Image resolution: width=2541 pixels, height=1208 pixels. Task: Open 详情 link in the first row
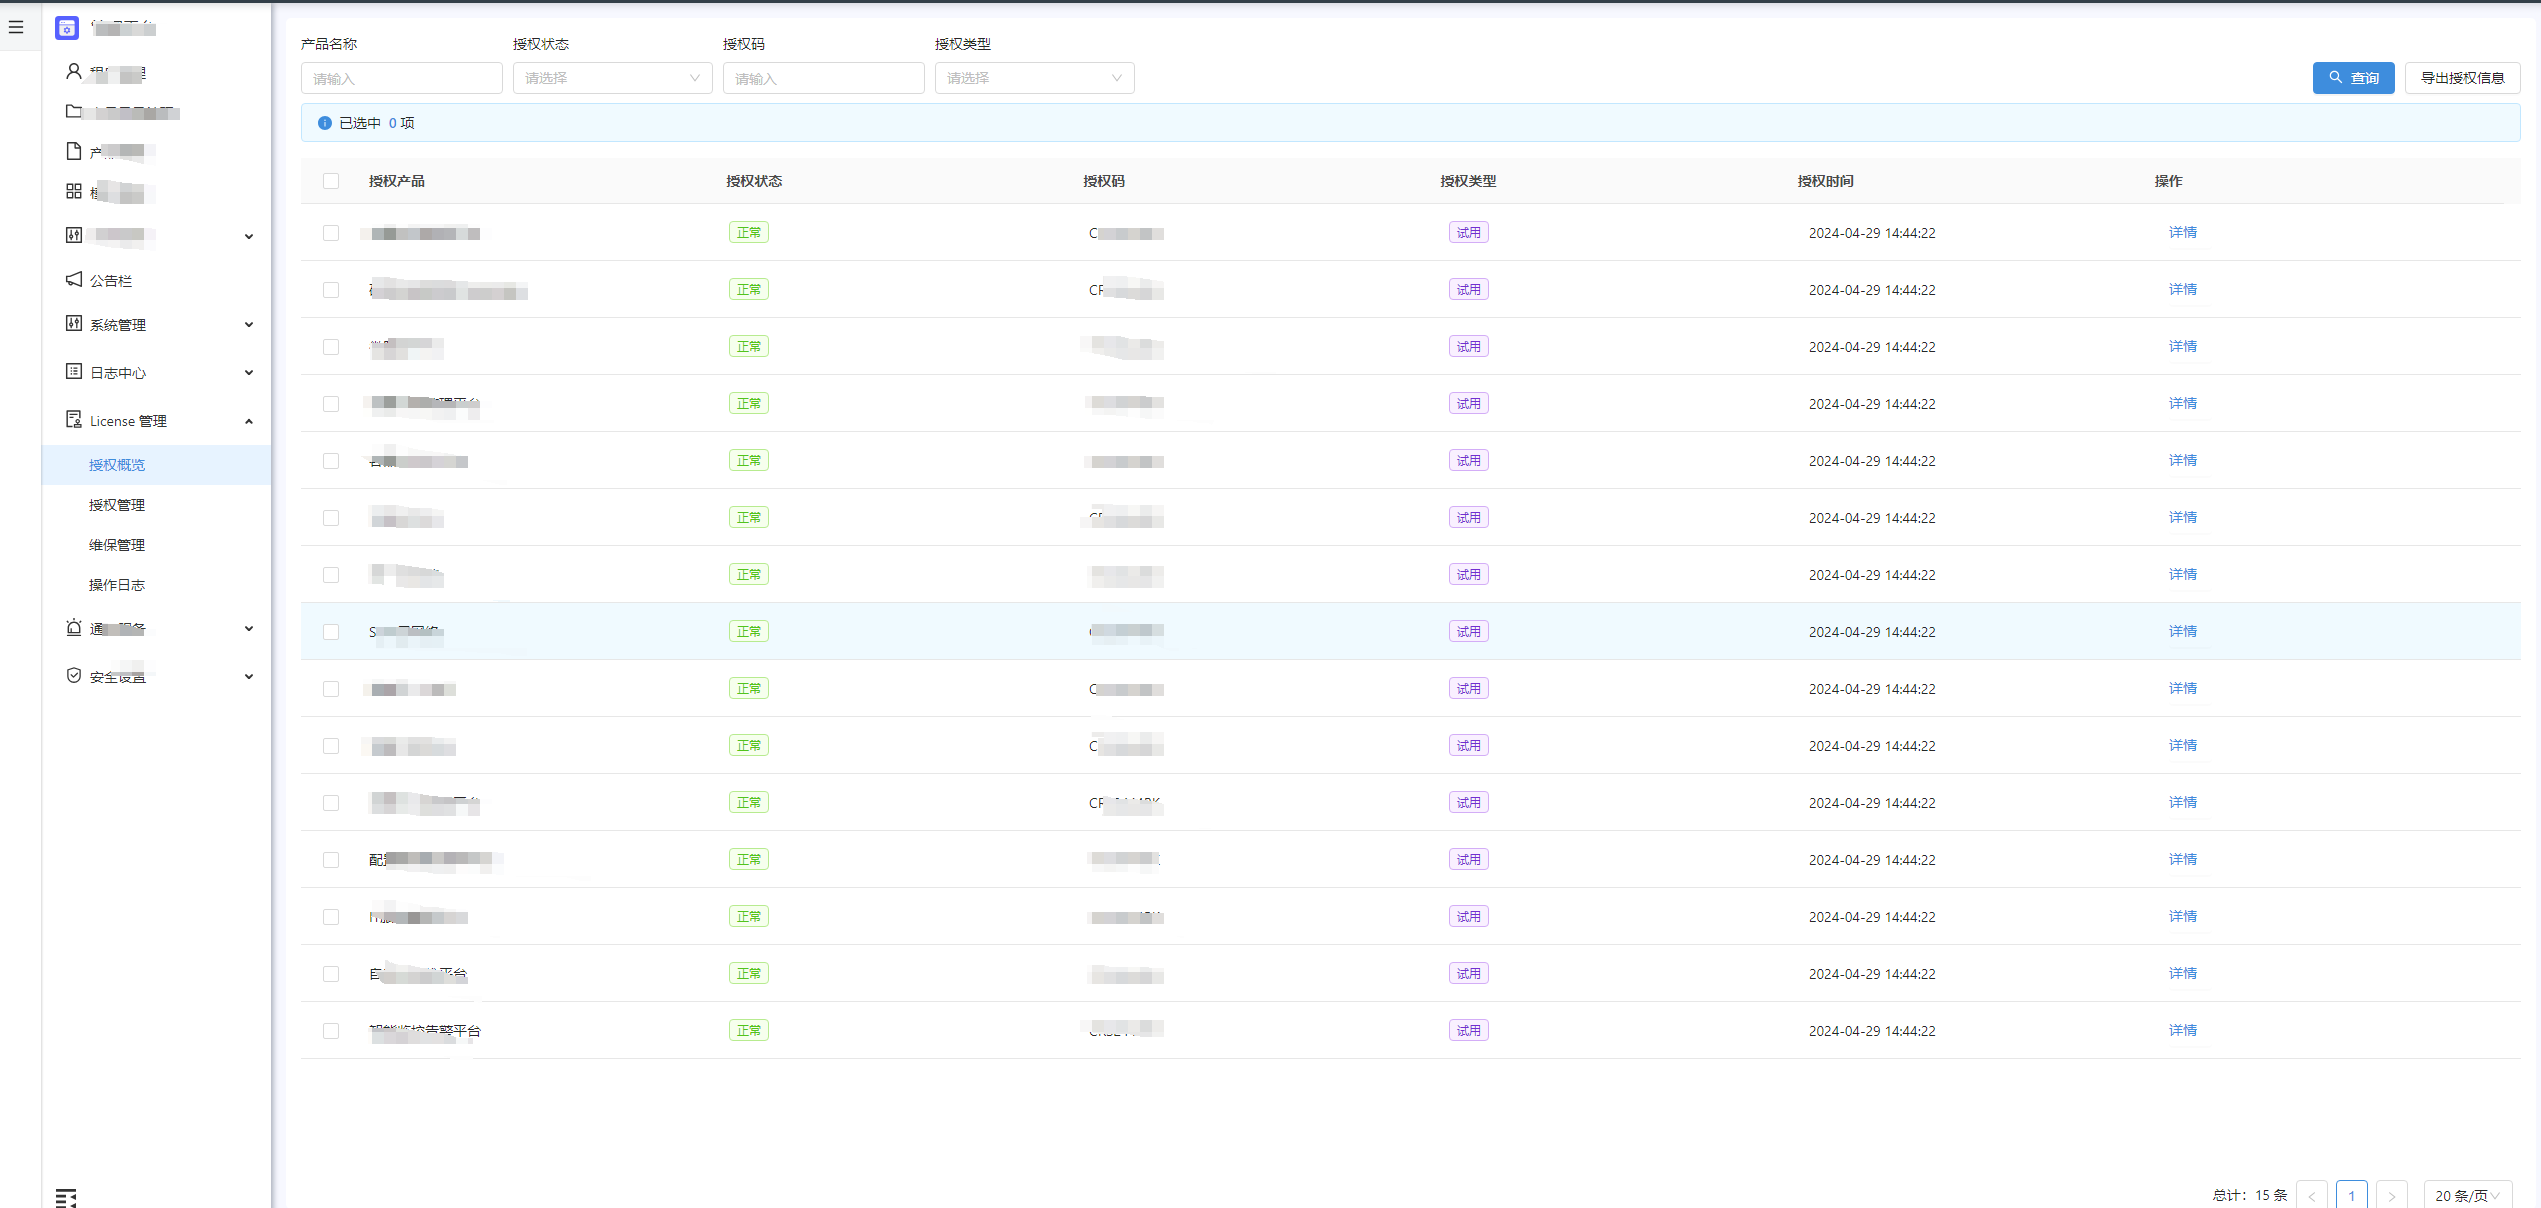pyautogui.click(x=2182, y=232)
